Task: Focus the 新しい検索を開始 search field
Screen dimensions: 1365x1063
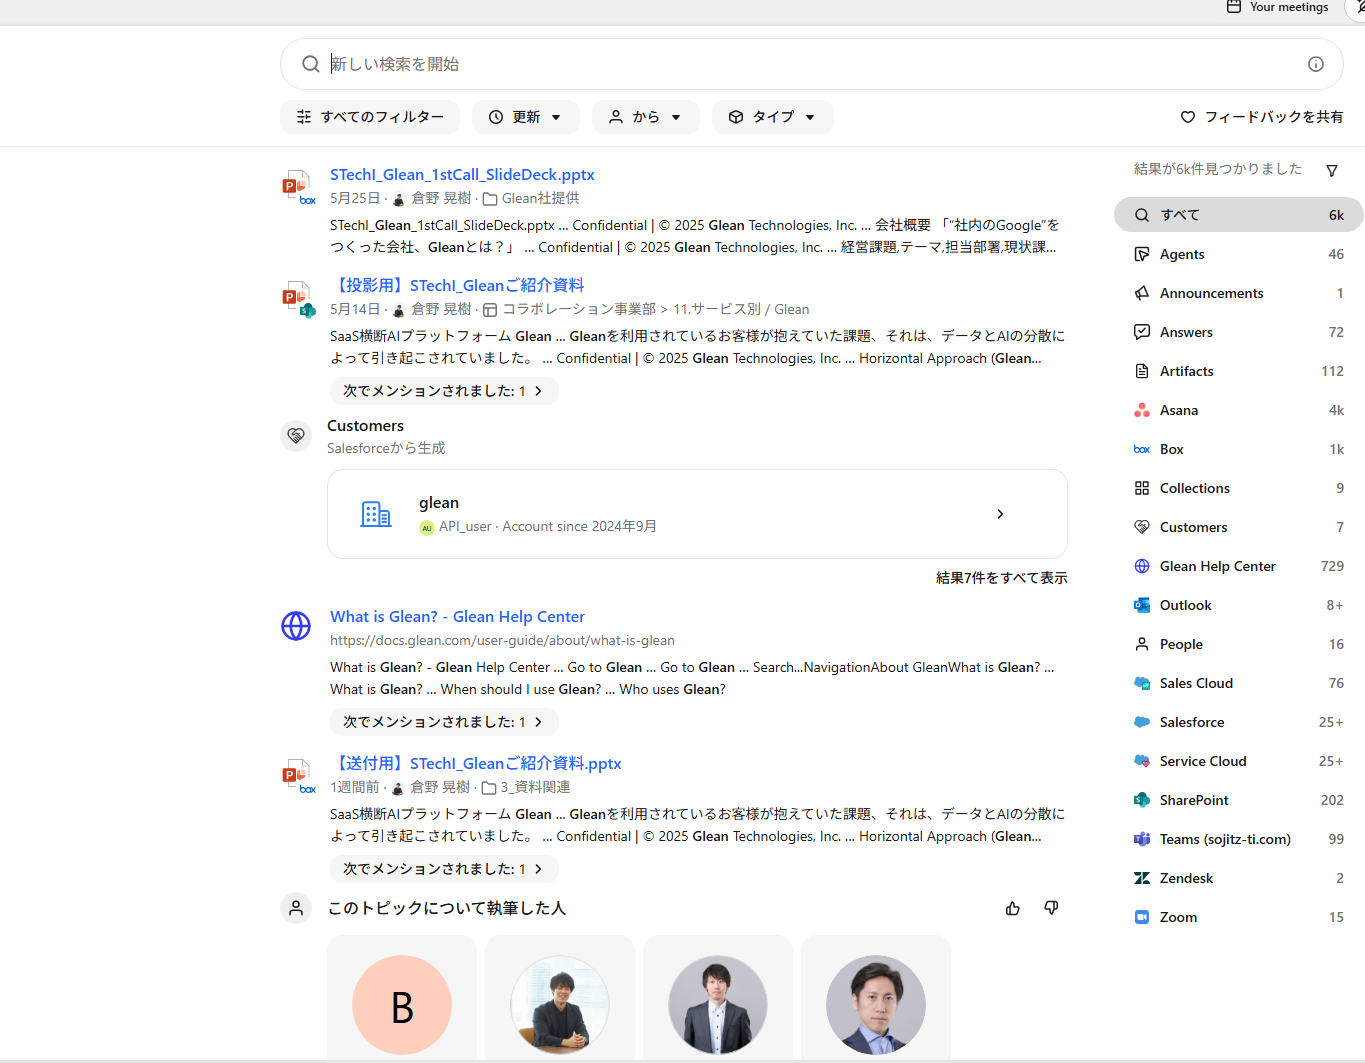Action: [810, 64]
